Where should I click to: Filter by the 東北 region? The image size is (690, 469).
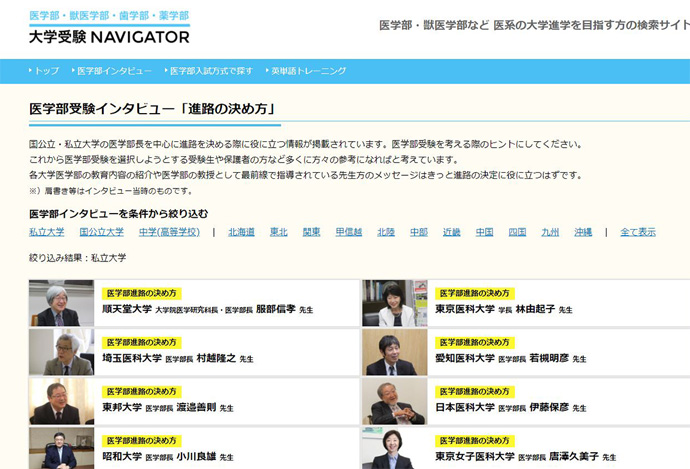click(x=279, y=232)
